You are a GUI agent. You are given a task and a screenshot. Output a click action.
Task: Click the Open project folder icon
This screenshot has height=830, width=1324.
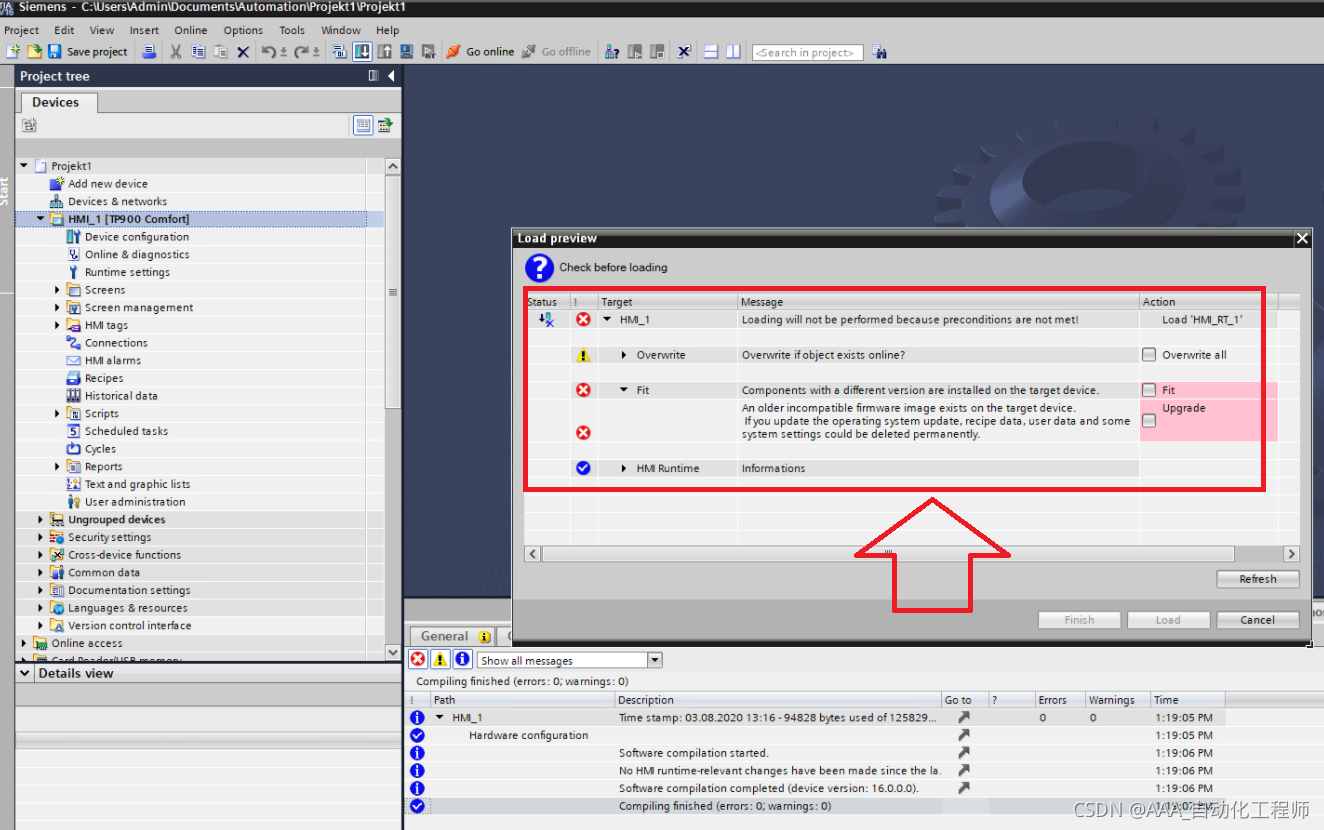click(34, 52)
